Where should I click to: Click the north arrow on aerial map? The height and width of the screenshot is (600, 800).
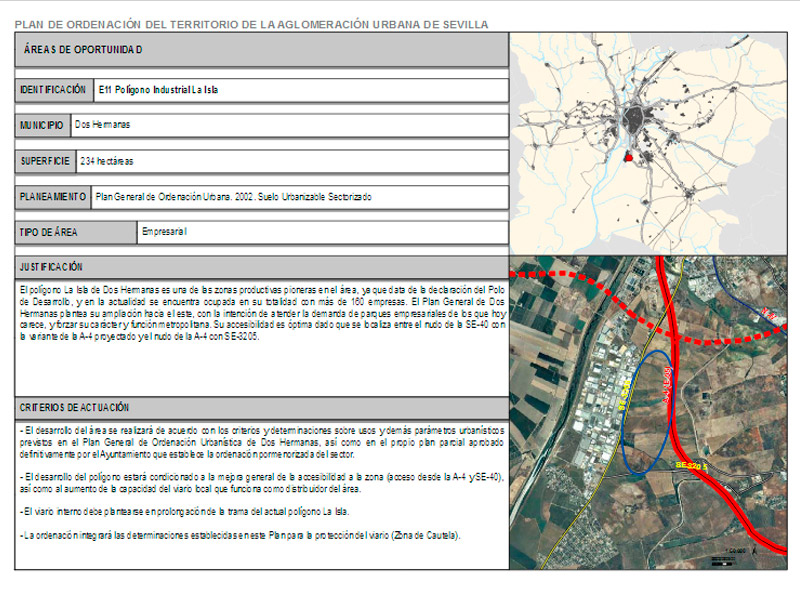[754, 550]
